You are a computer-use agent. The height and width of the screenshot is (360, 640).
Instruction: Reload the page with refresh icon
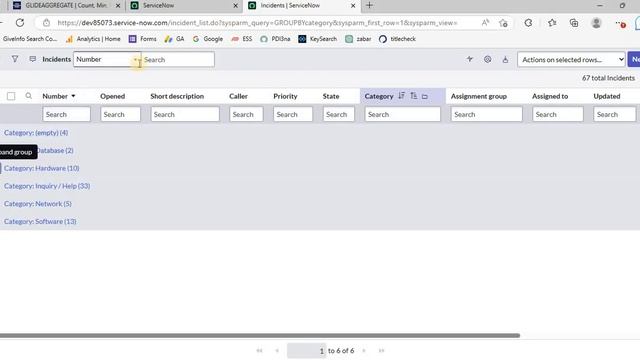pyautogui.click(x=20, y=23)
